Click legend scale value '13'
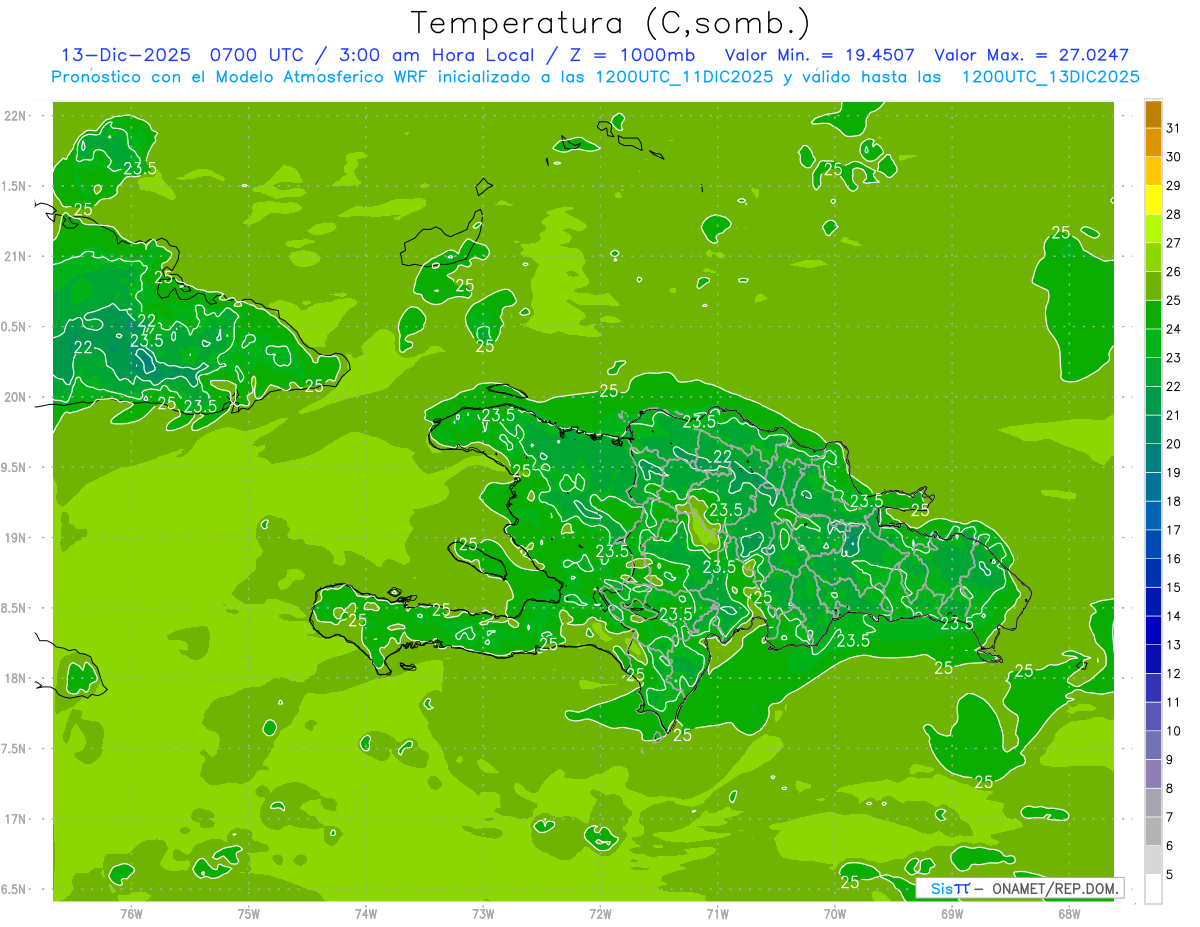Screen dimensions: 1200x927 click(x=1174, y=645)
